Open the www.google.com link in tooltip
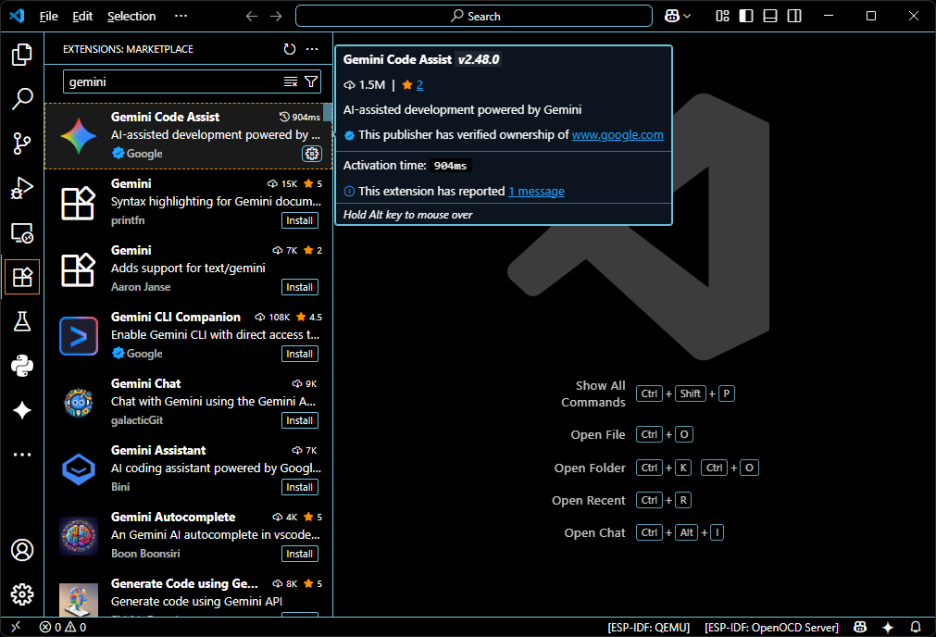 [x=617, y=135]
